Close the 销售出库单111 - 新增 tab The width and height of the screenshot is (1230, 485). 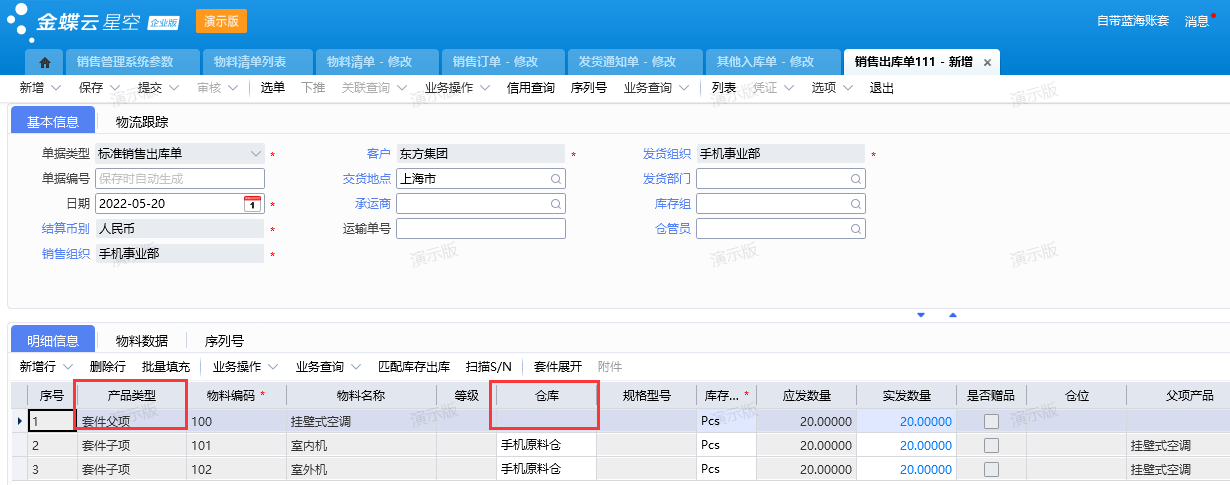(987, 62)
